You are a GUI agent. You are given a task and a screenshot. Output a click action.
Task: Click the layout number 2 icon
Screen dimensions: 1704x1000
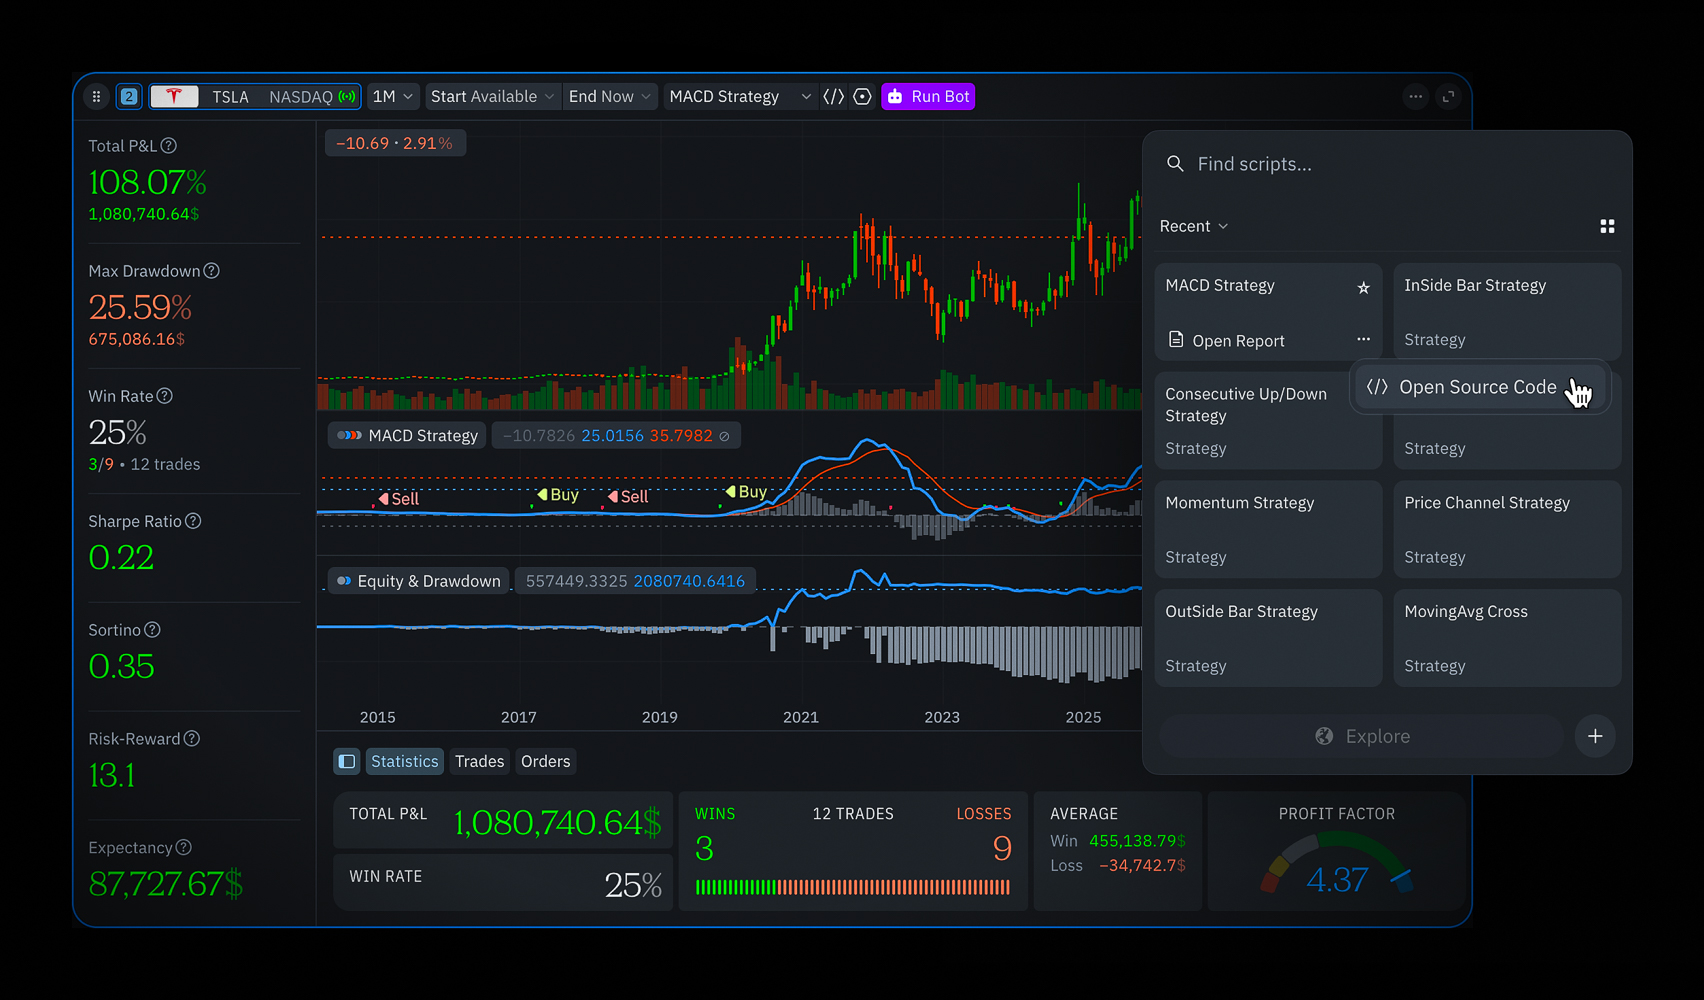click(129, 97)
